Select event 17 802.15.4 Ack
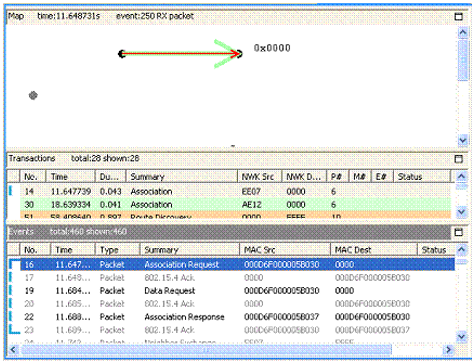The height and width of the screenshot is (363, 473). (237, 277)
